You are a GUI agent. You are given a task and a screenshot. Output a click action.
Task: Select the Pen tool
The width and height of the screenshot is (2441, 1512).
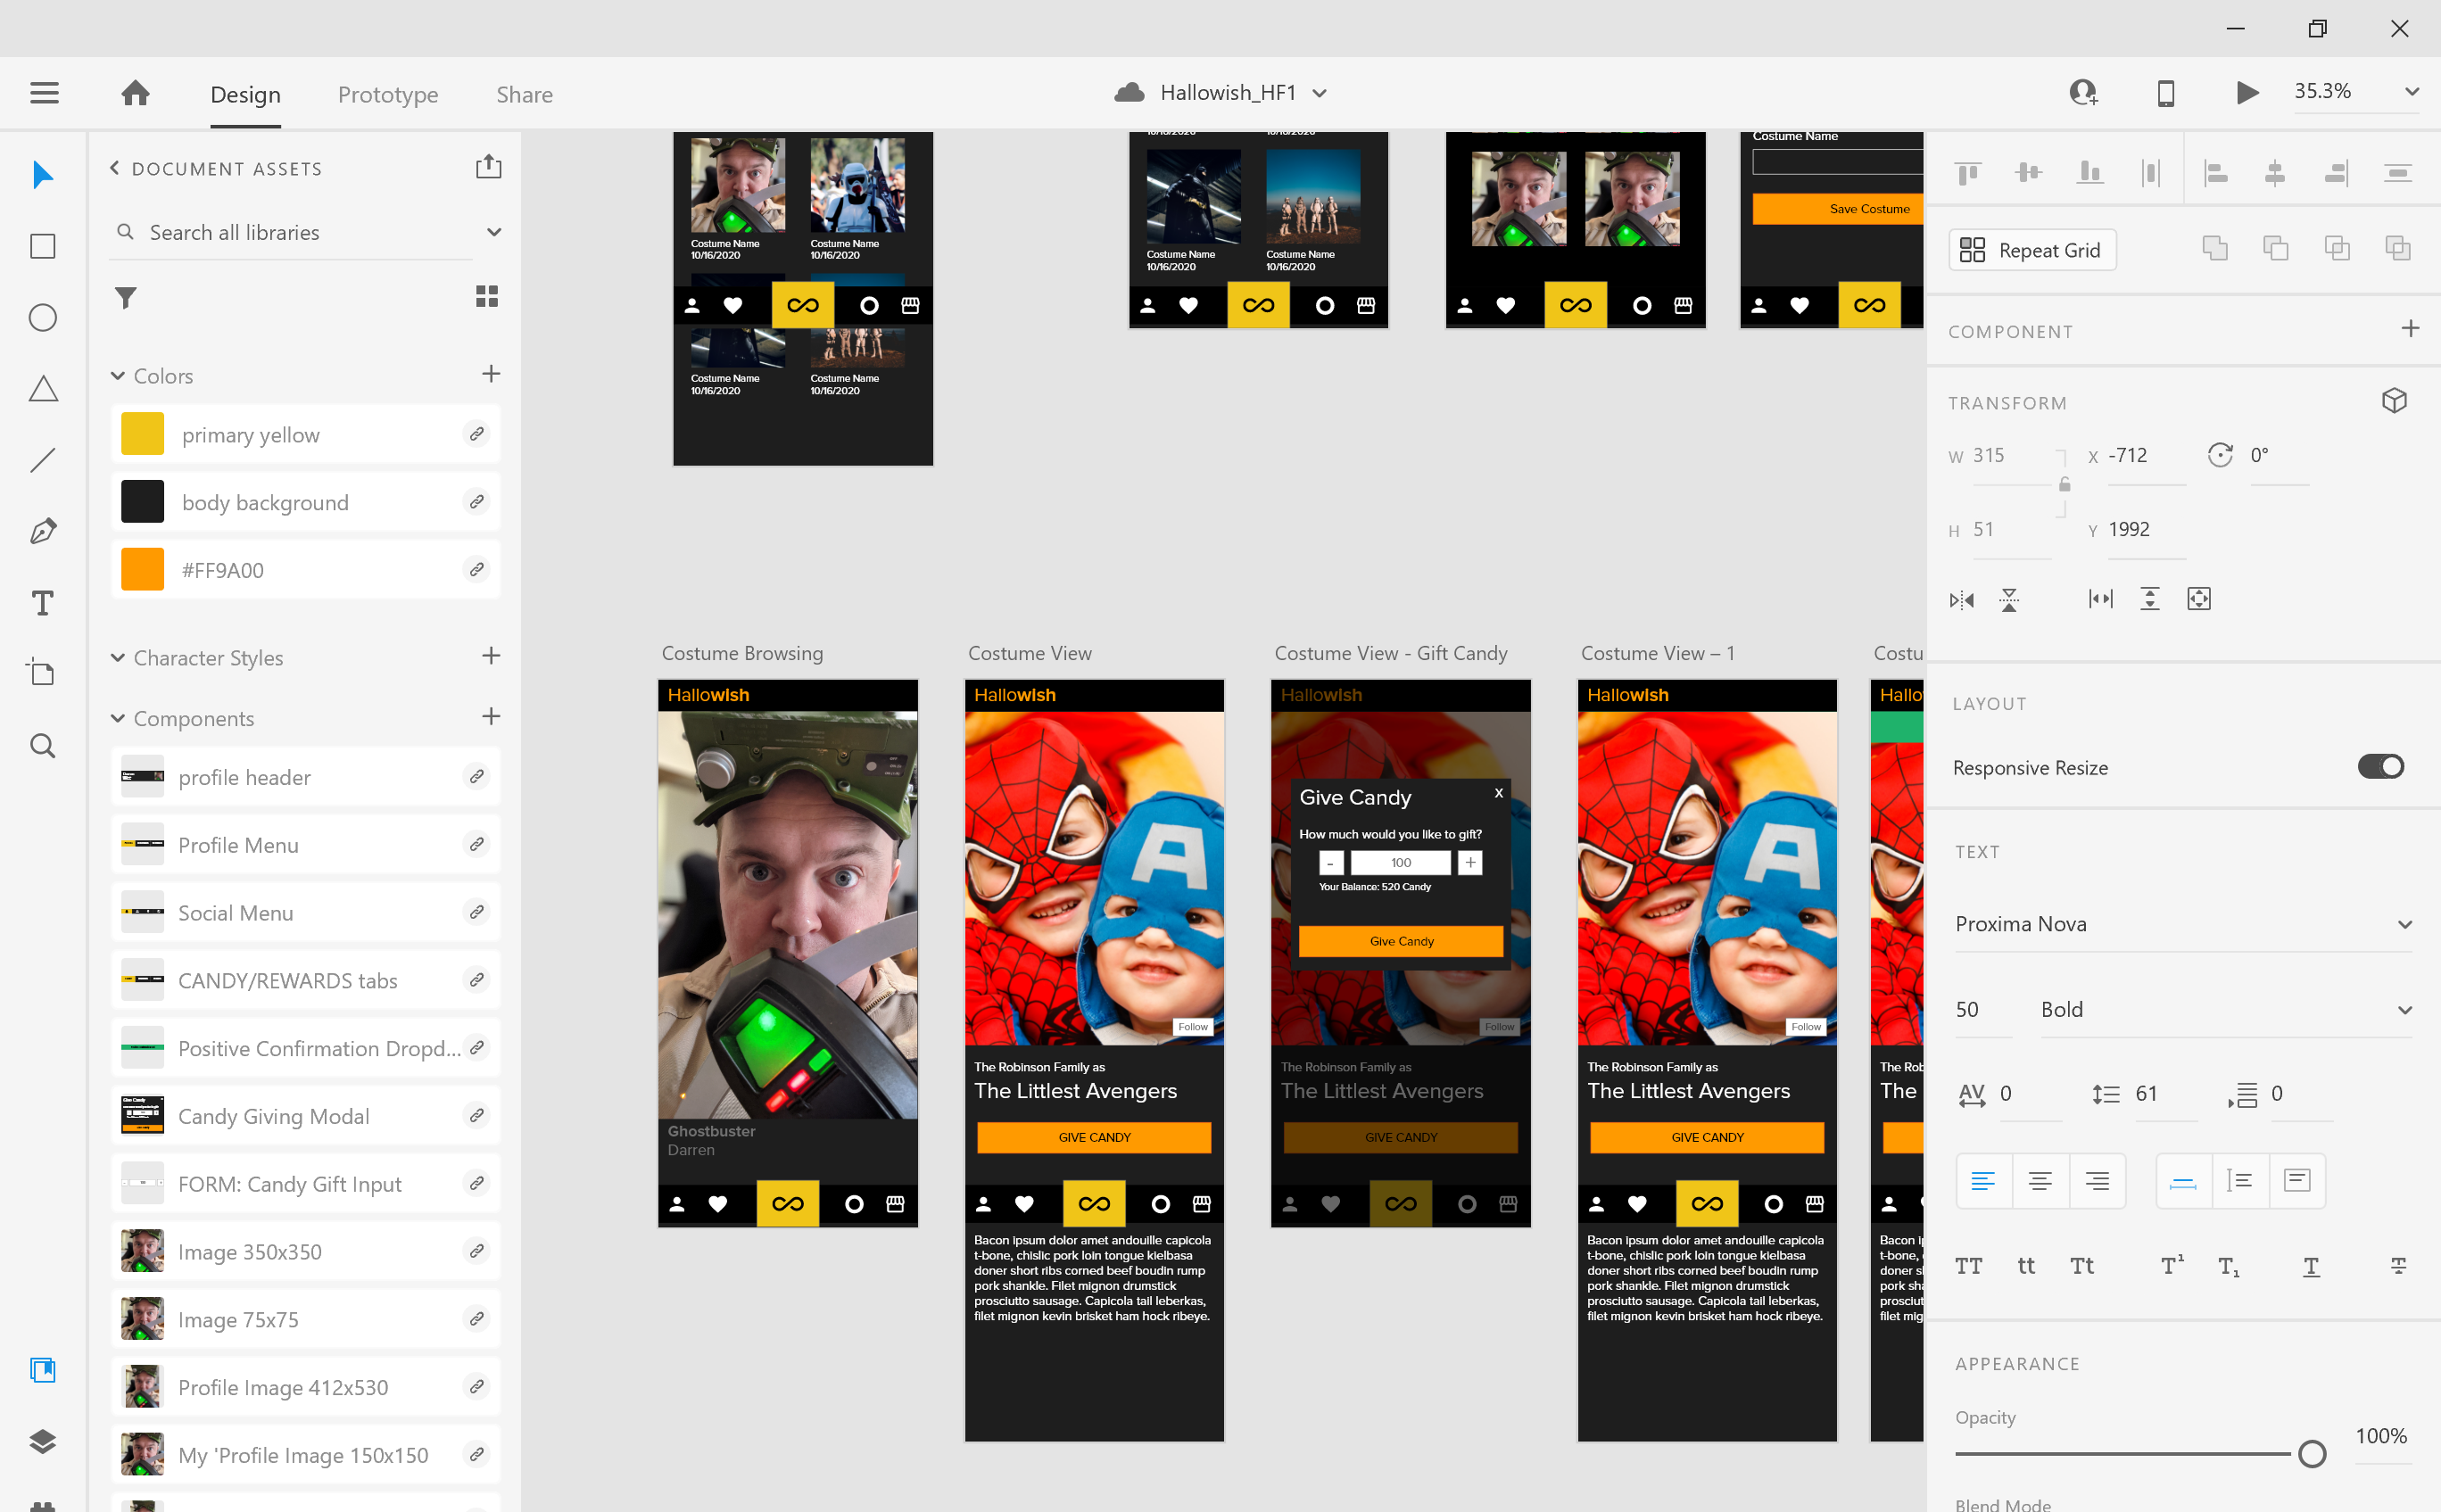pos(42,531)
